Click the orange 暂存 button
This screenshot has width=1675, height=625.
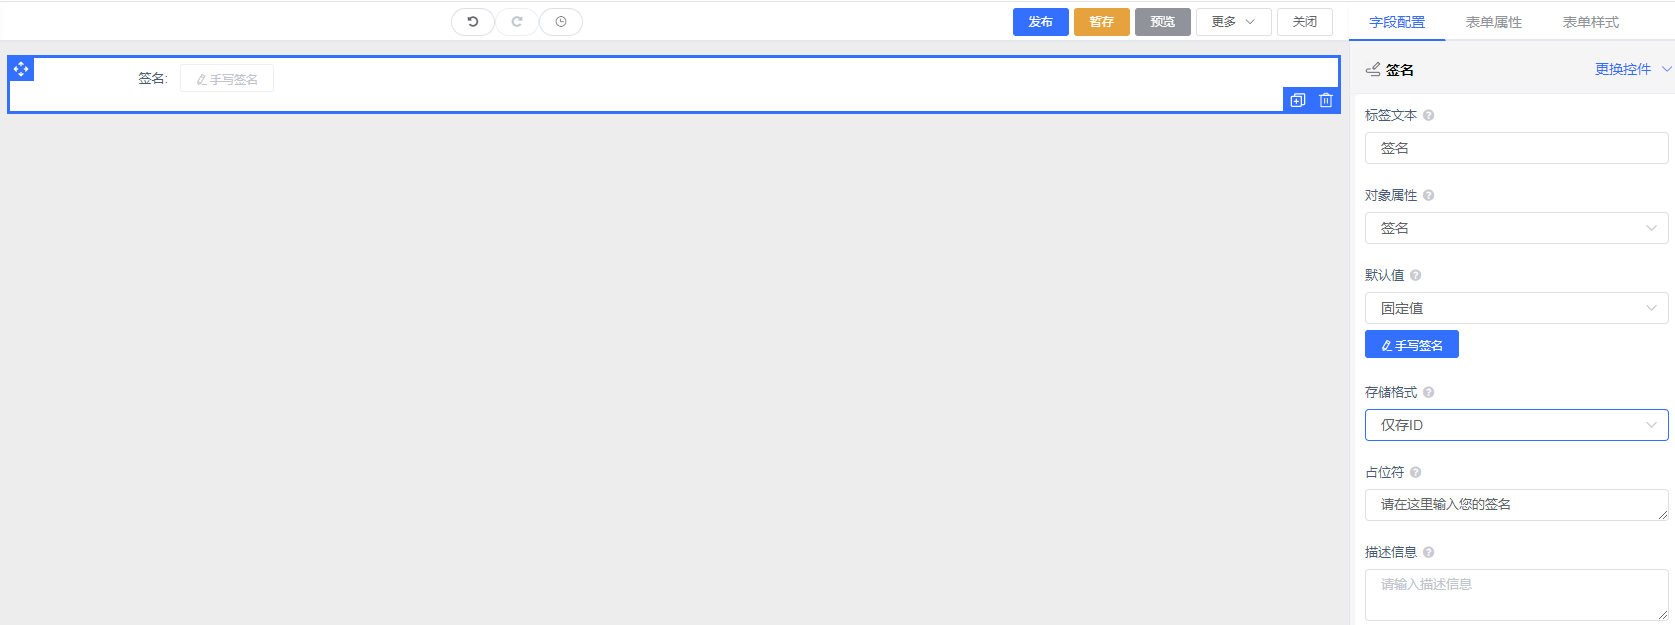click(x=1102, y=22)
